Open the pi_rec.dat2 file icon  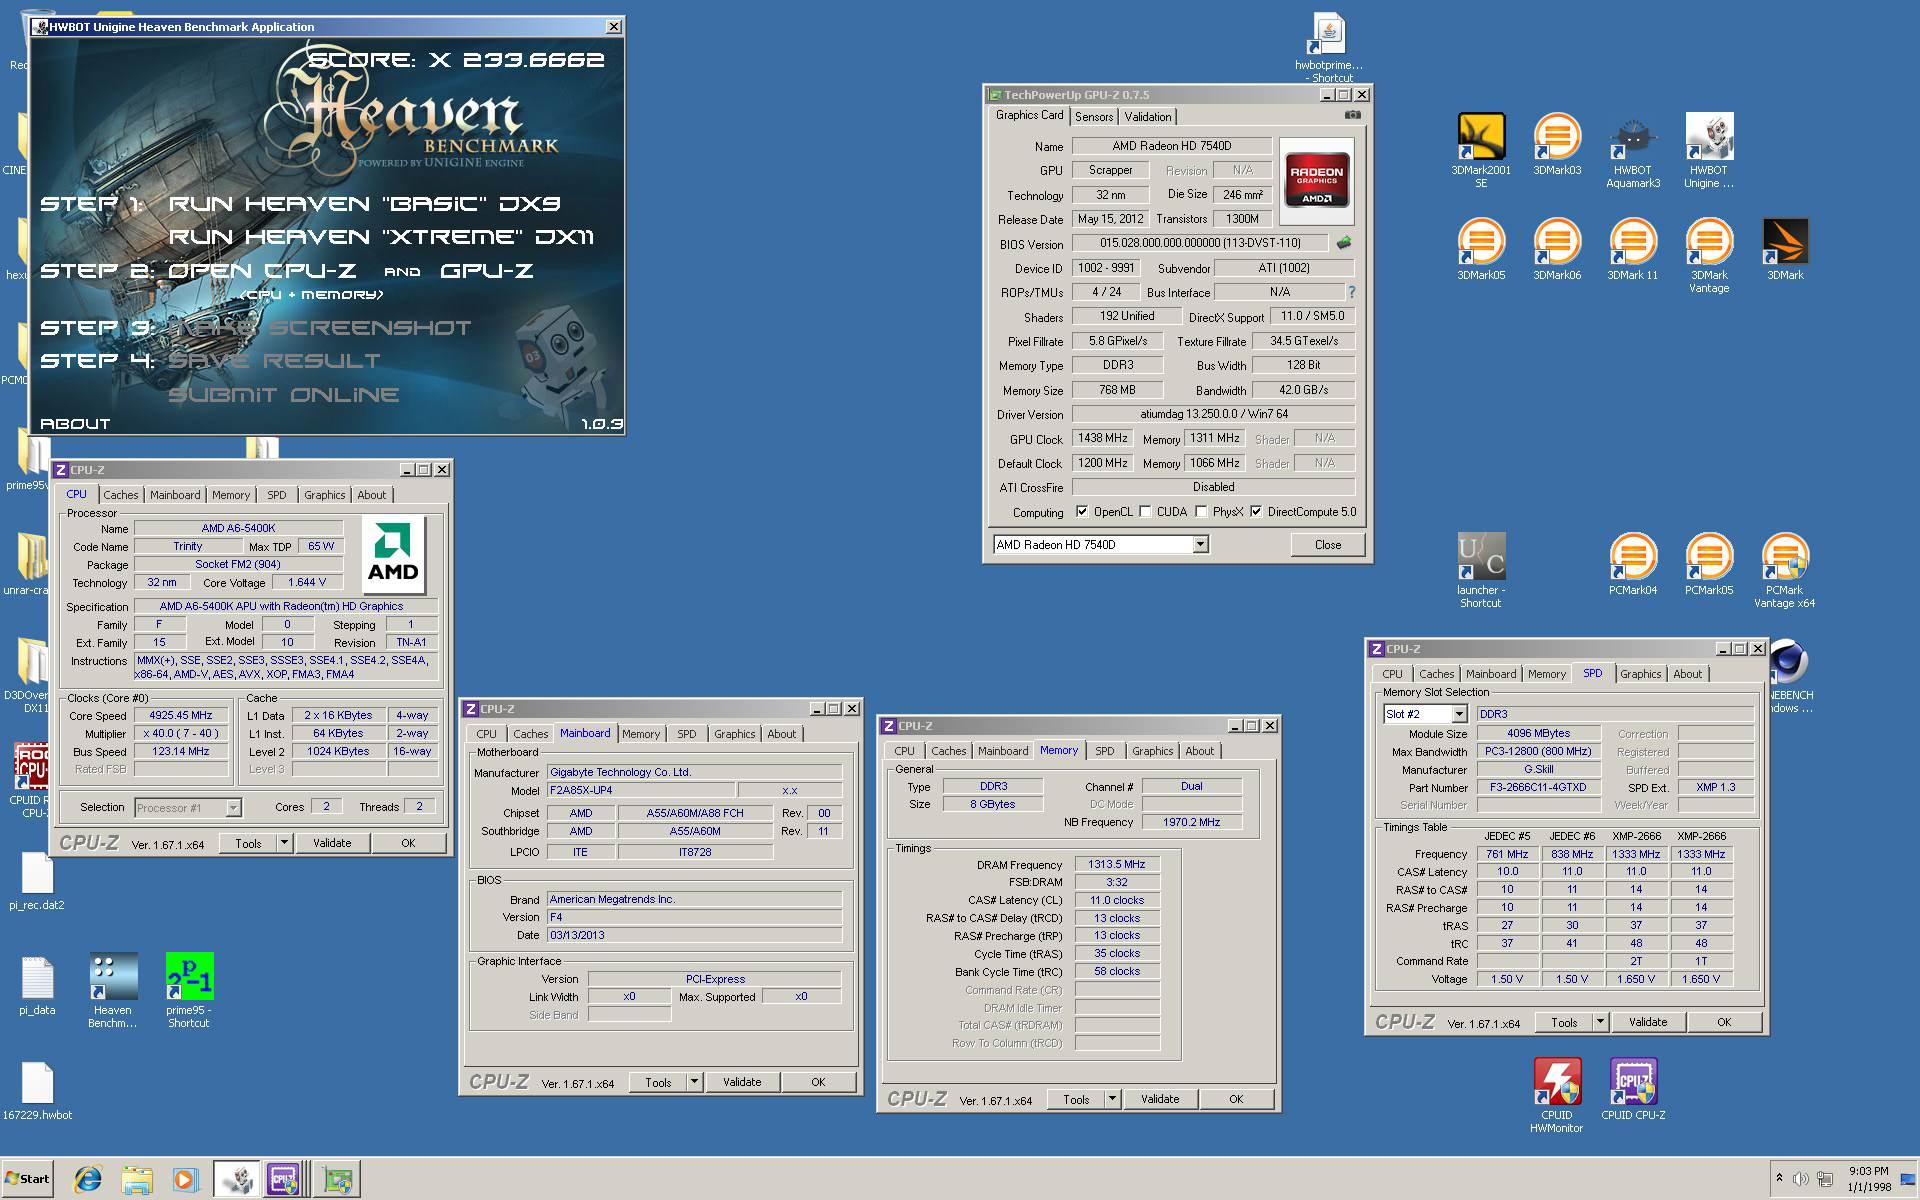point(37,880)
